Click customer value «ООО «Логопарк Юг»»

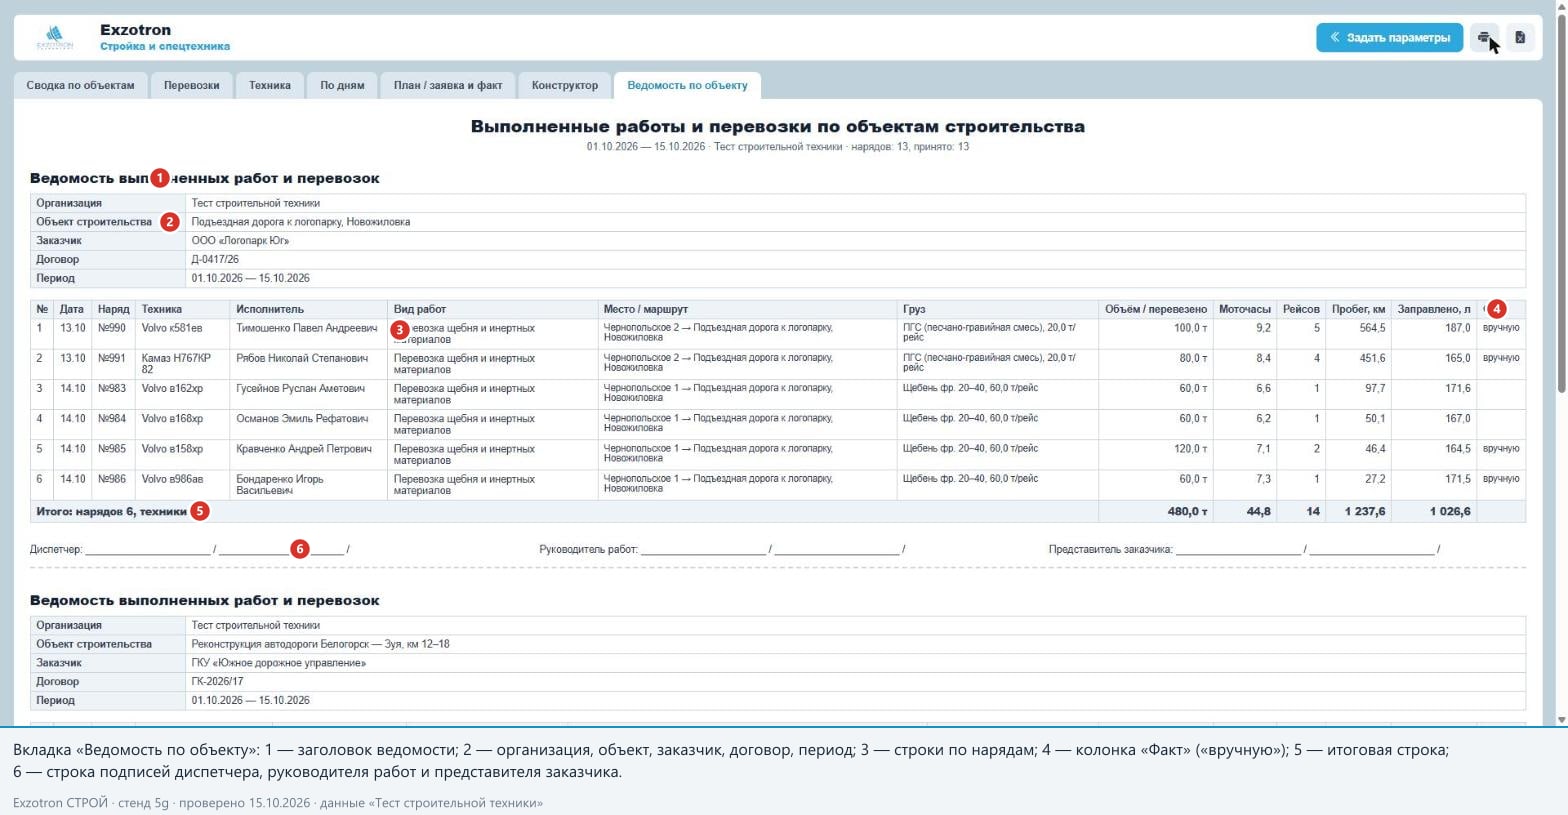pyautogui.click(x=240, y=241)
